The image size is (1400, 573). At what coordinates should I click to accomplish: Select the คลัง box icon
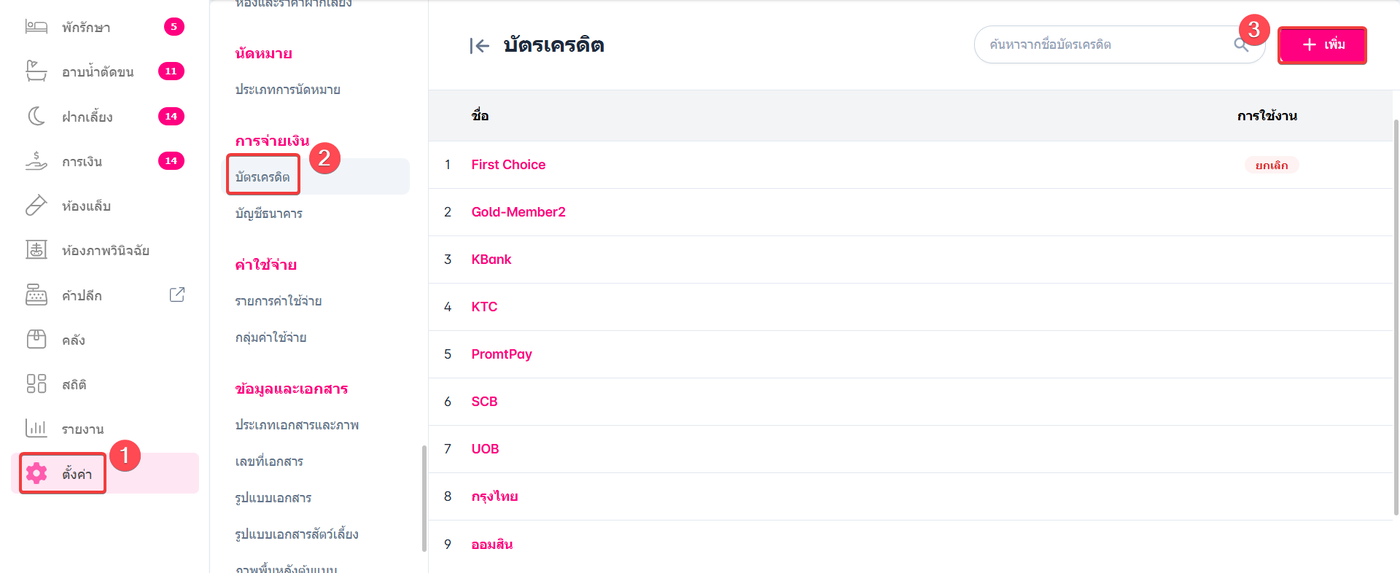pos(36,339)
